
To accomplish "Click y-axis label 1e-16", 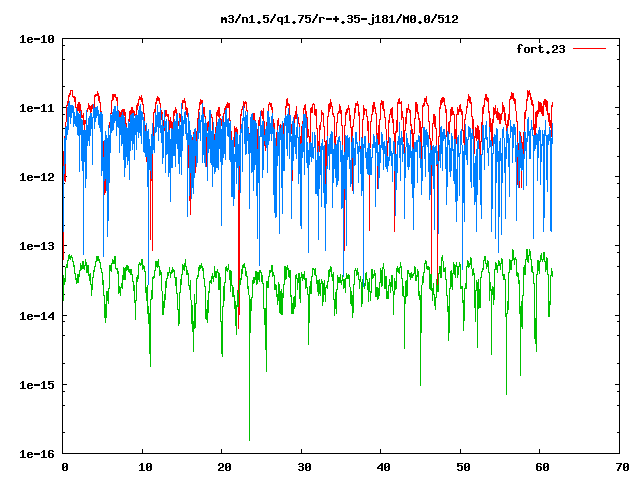I will point(37,454).
